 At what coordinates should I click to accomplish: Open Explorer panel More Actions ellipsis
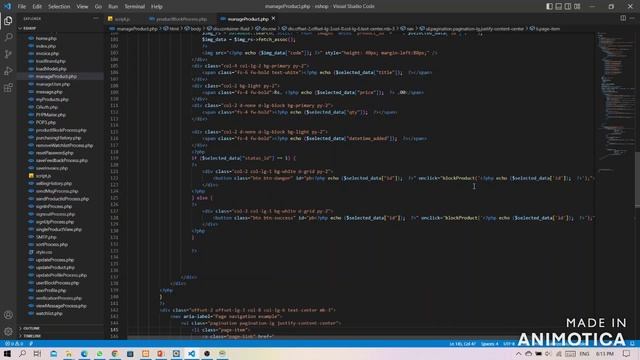(x=96, y=18)
